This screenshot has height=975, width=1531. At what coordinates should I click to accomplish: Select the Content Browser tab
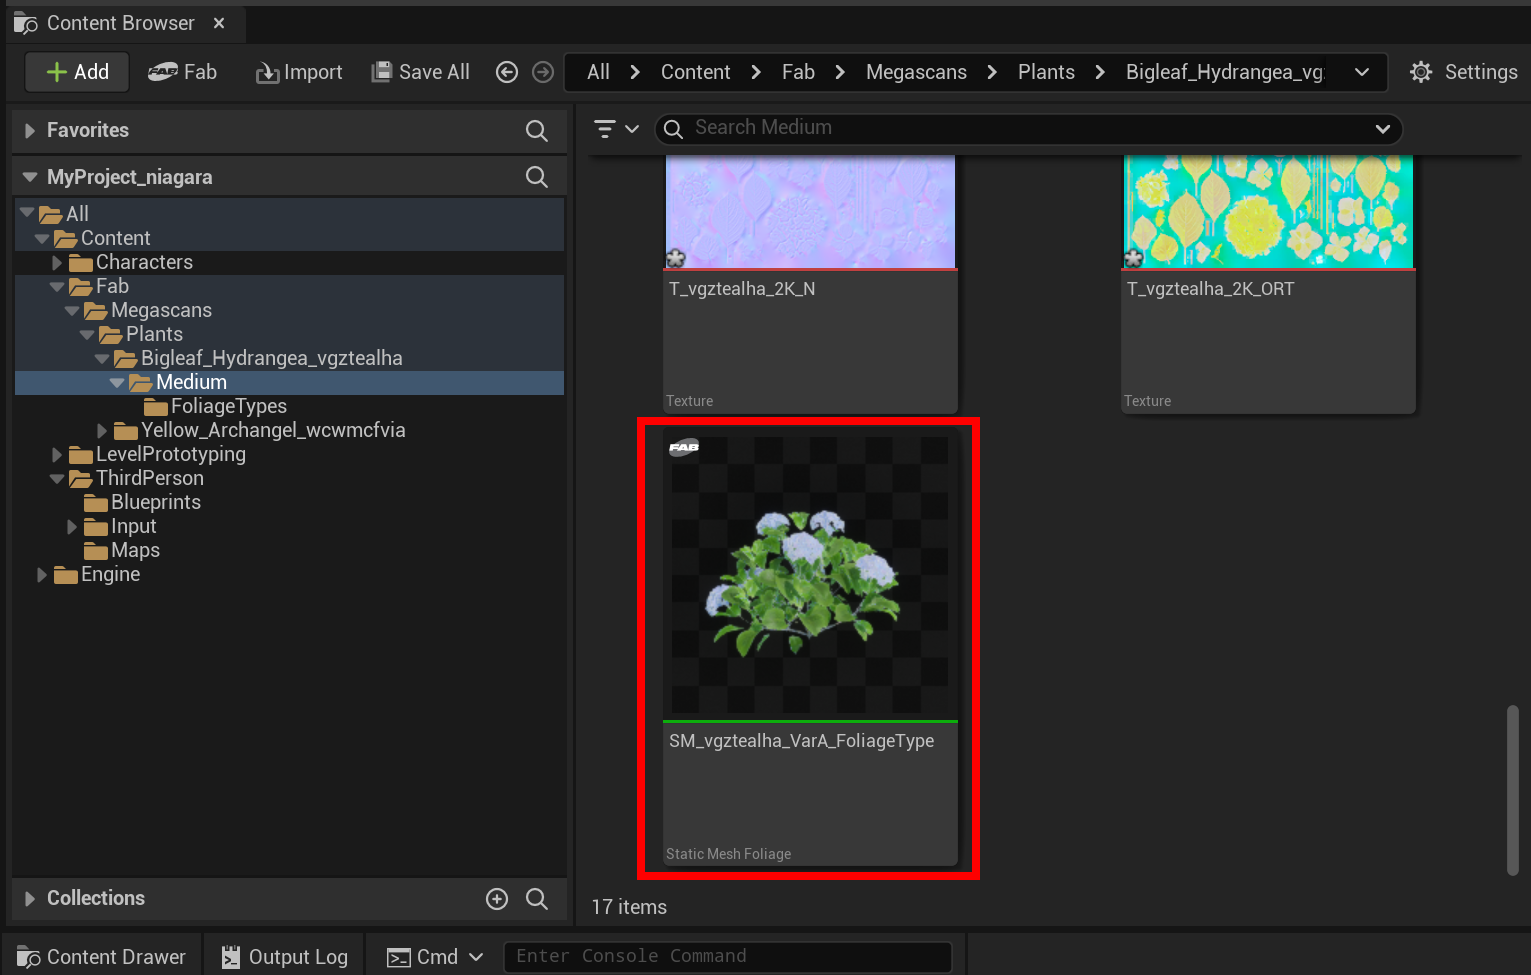pos(120,23)
